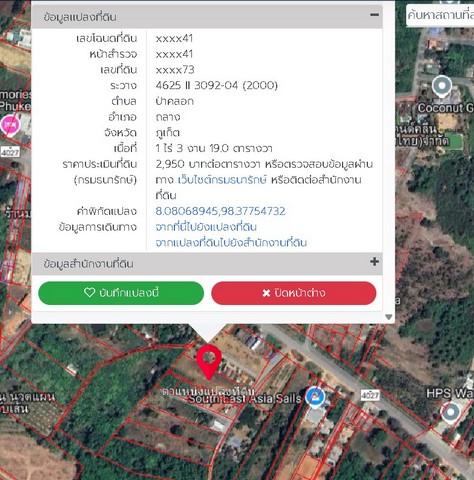
Task: Open จากที่นี่ไปยังแปลงที่ดิน directions link
Action: [206, 227]
